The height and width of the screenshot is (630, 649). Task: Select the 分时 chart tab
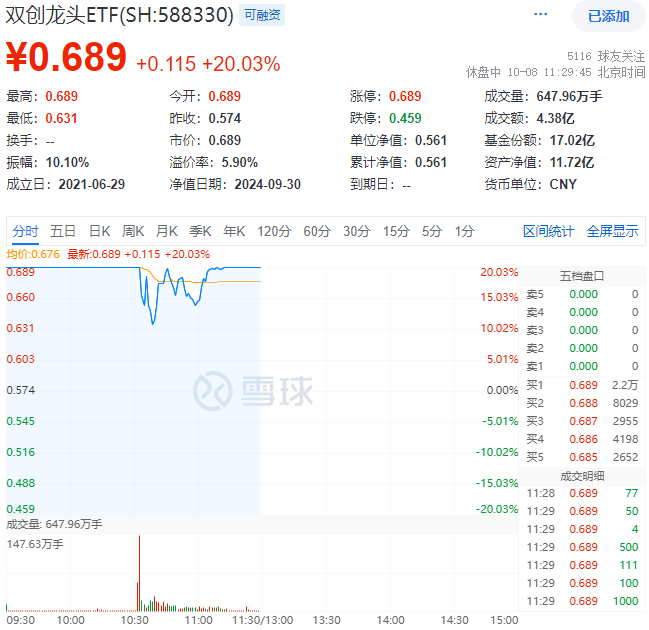click(25, 231)
